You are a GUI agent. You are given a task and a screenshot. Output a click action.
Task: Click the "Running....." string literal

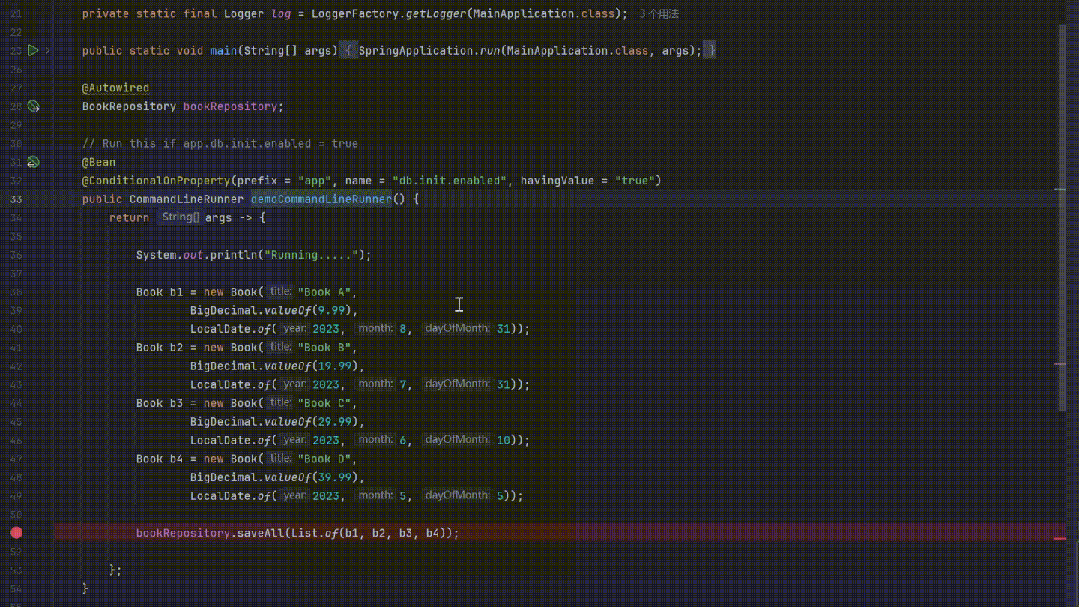(312, 255)
